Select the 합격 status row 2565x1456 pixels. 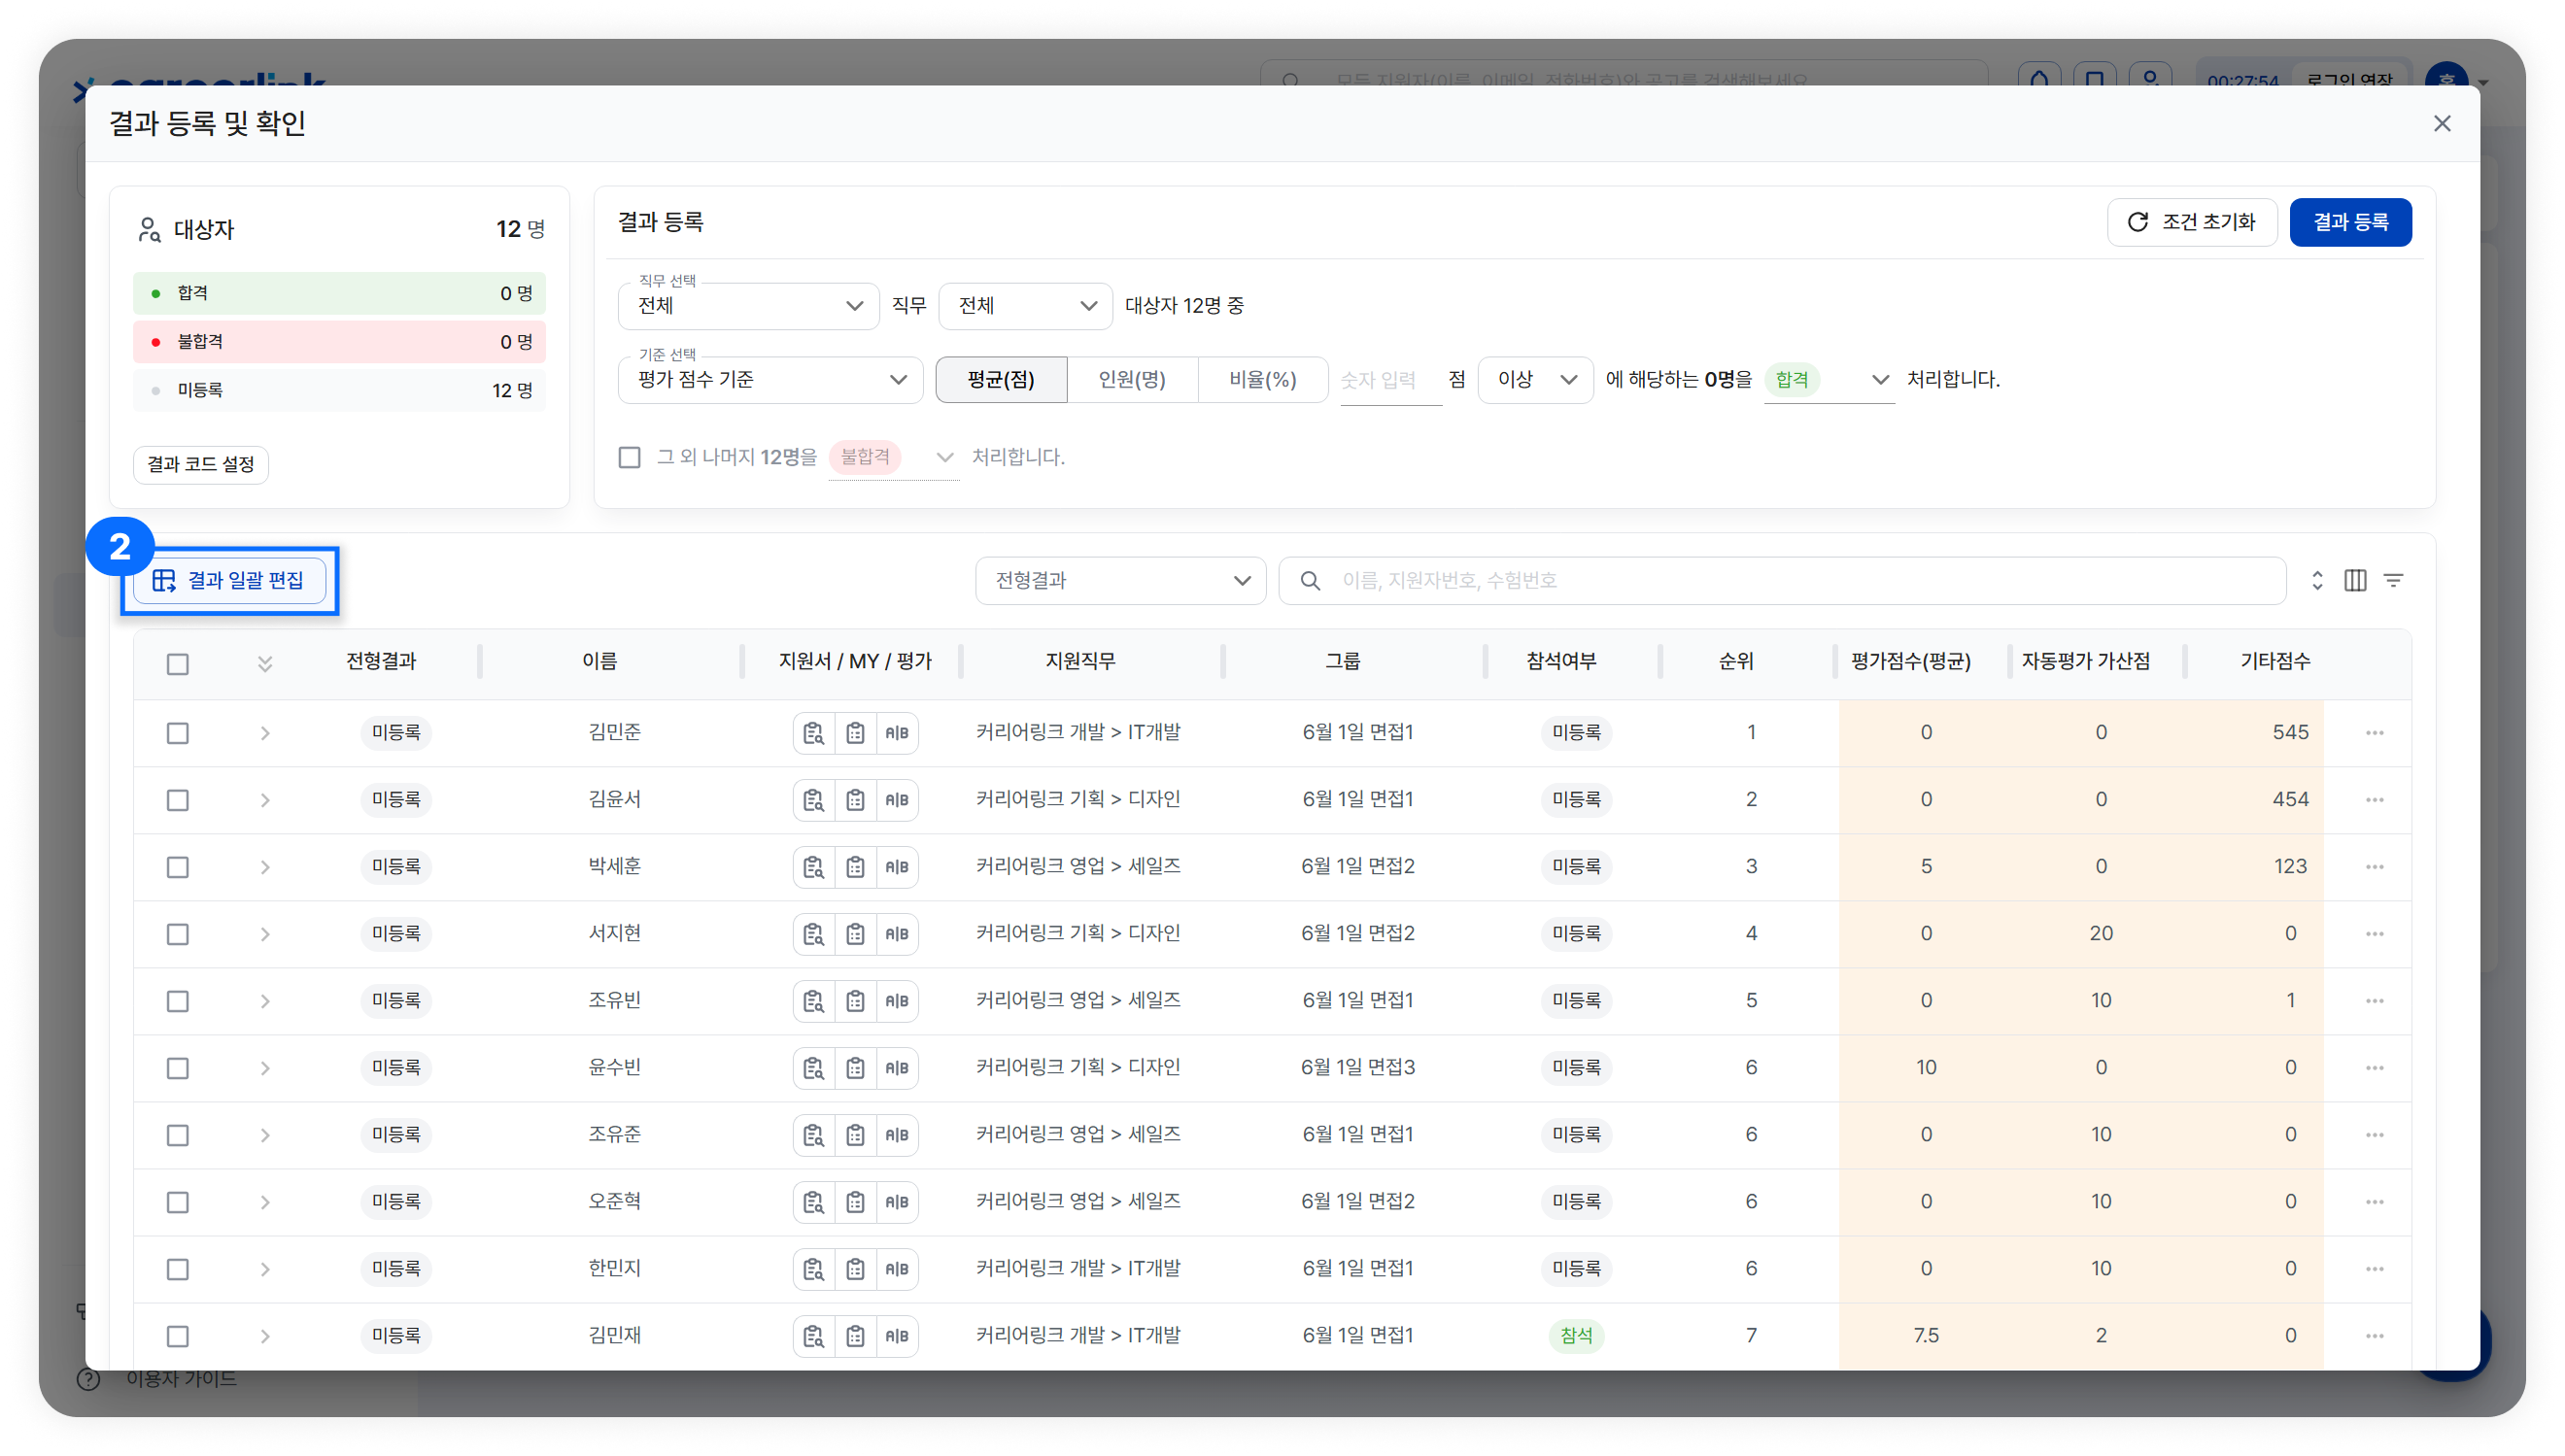[x=339, y=293]
